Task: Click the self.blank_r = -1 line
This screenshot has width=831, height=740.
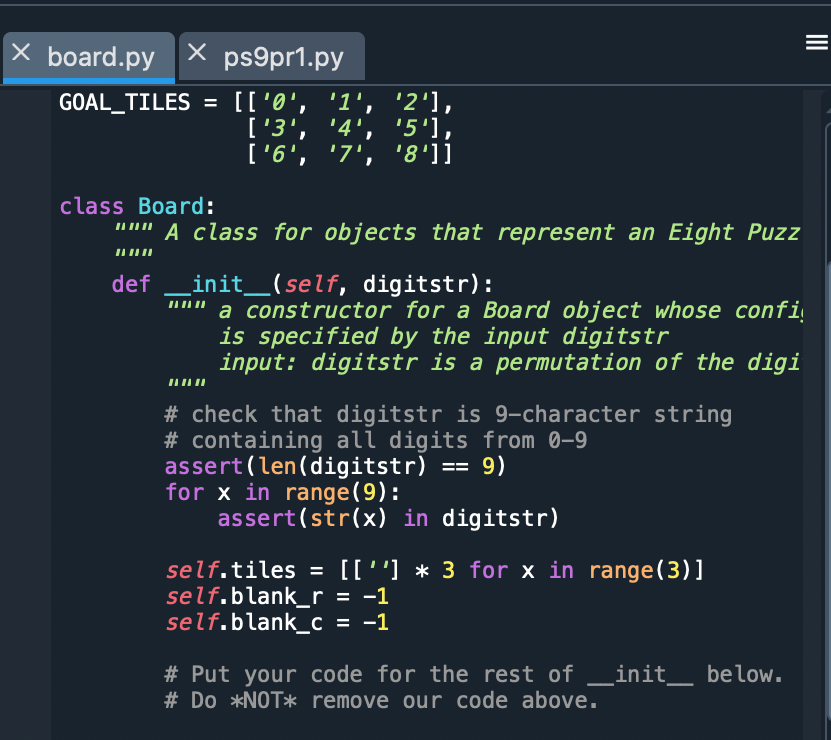Action: tap(275, 595)
